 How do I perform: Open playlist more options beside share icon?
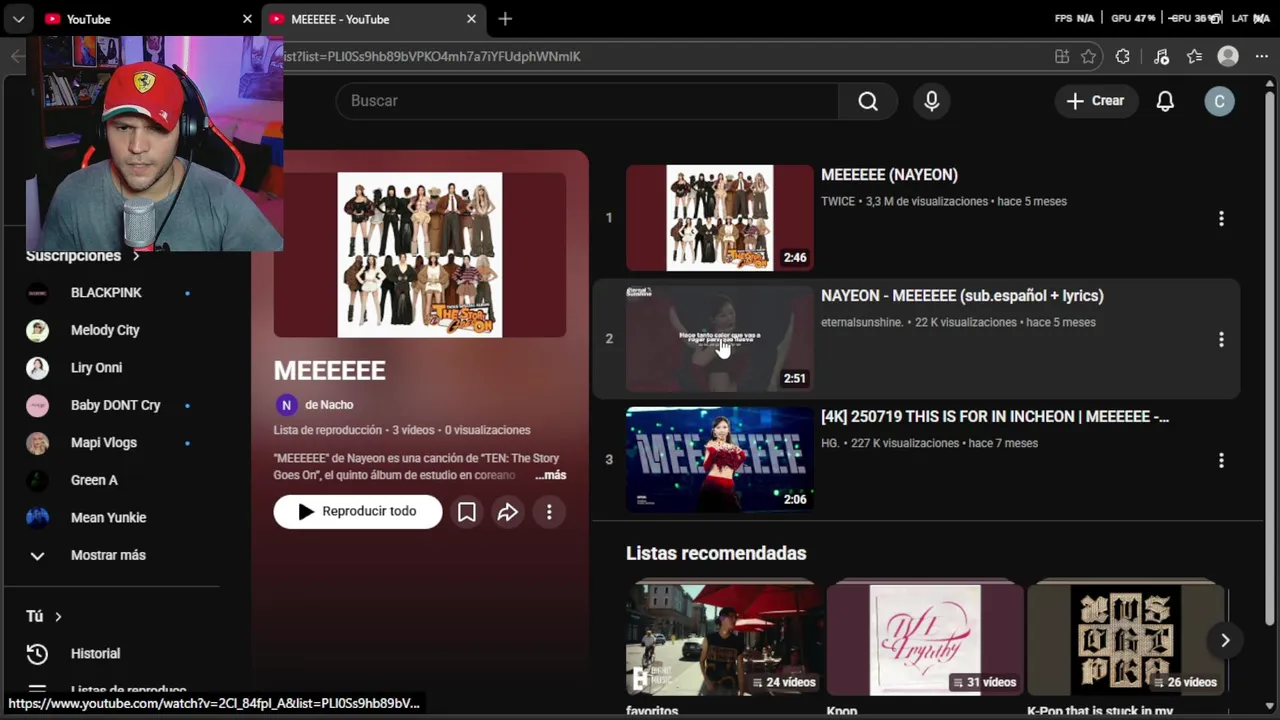pos(549,512)
